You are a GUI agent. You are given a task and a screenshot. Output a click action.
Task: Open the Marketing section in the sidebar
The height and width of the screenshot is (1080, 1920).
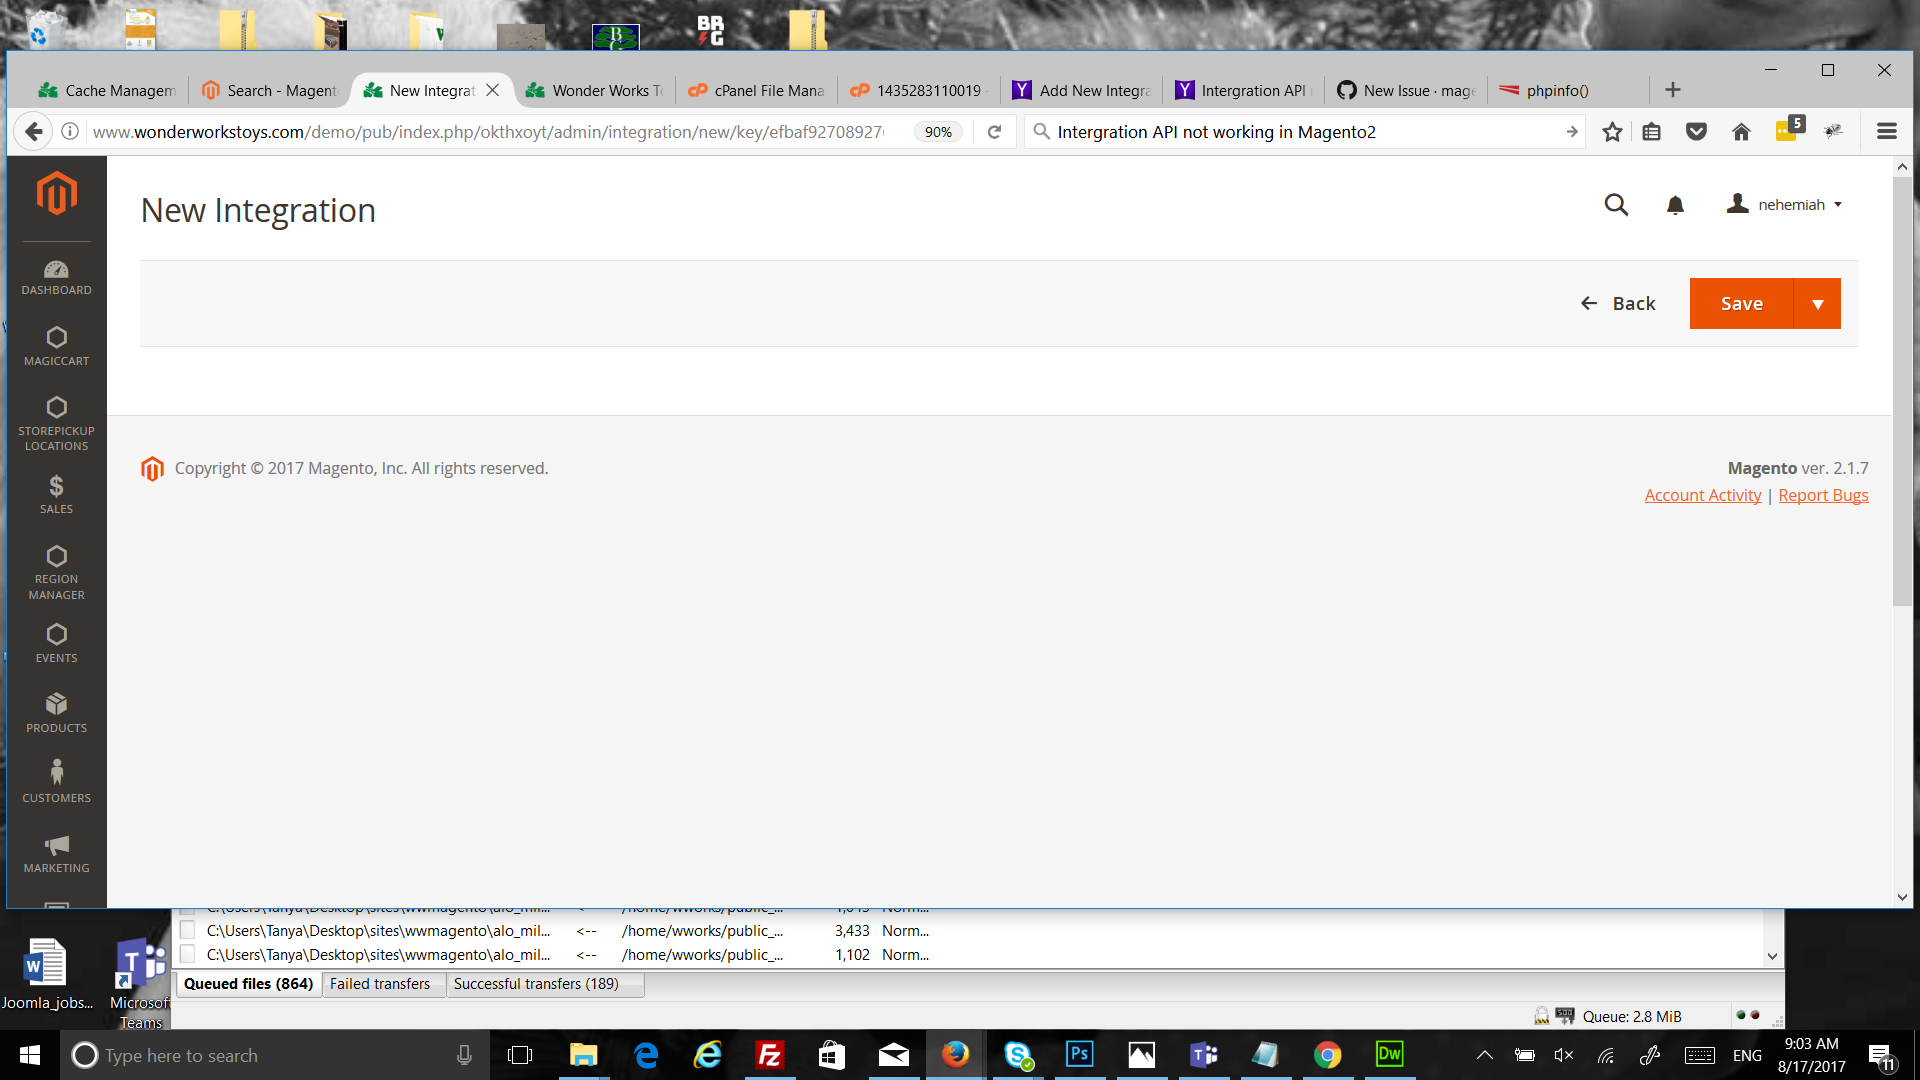click(x=56, y=852)
